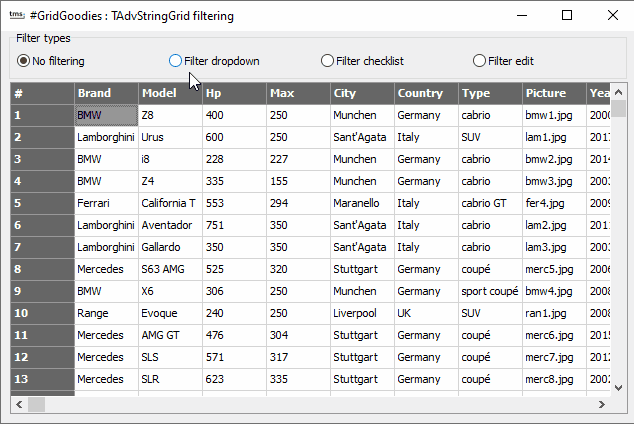
Task: Click the tms application icon in title bar
Action: point(17,15)
